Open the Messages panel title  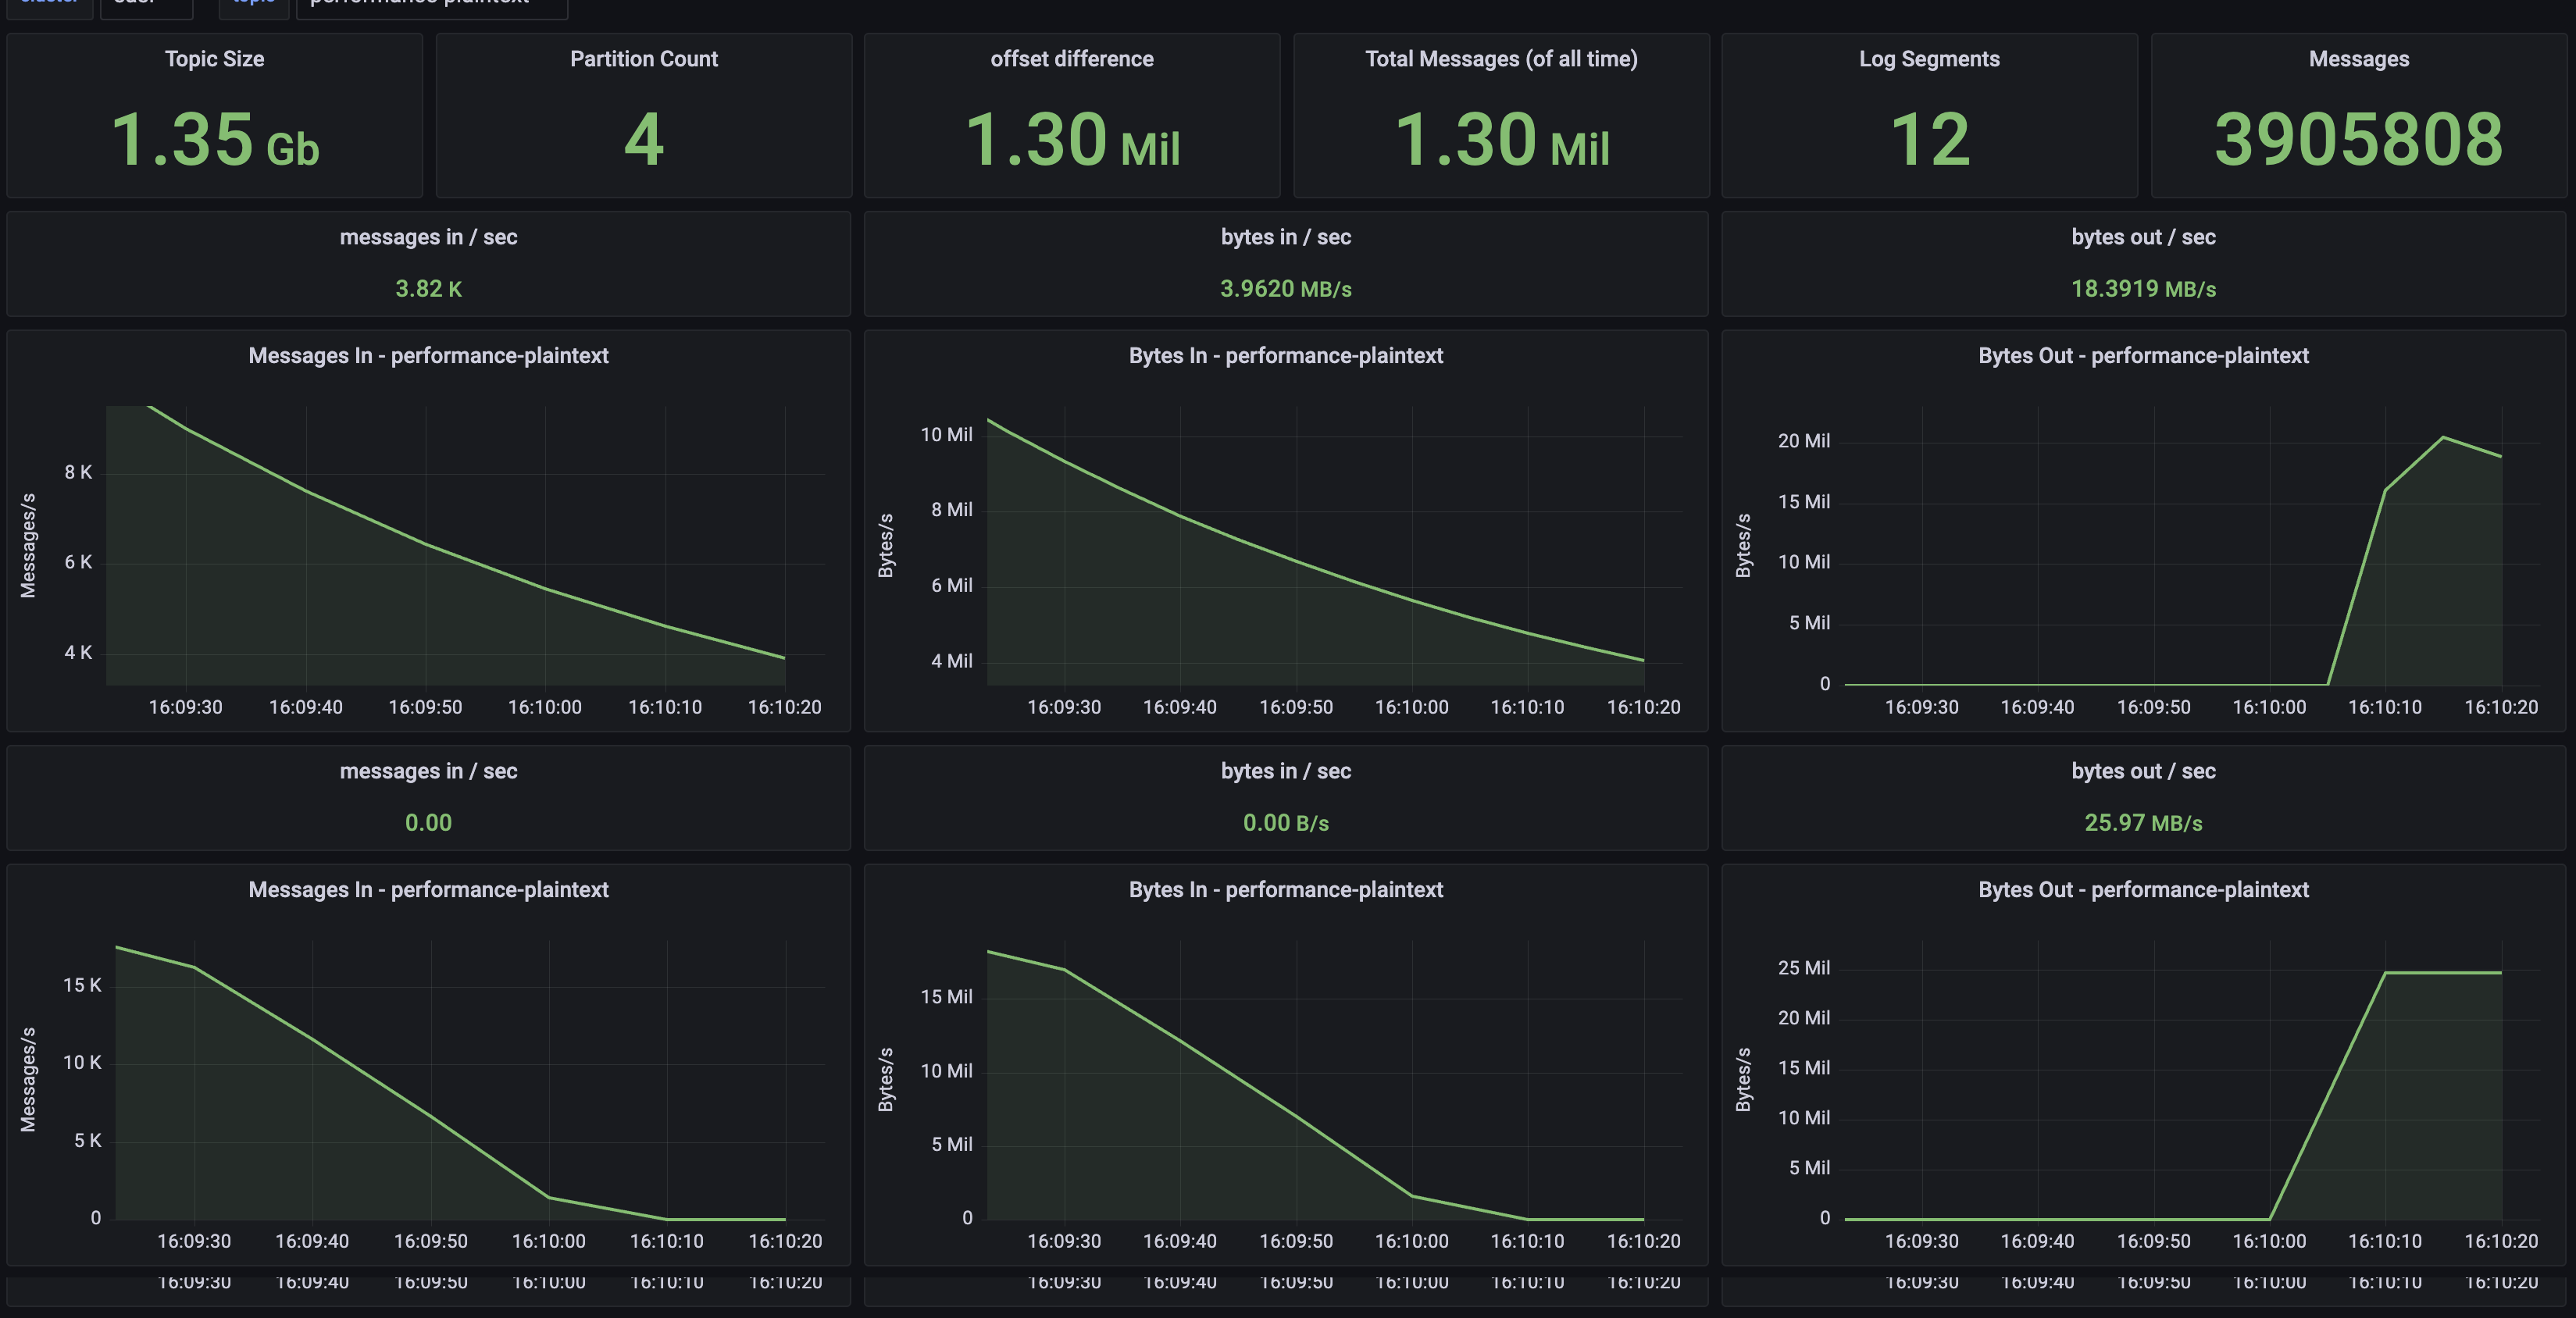2359,59
